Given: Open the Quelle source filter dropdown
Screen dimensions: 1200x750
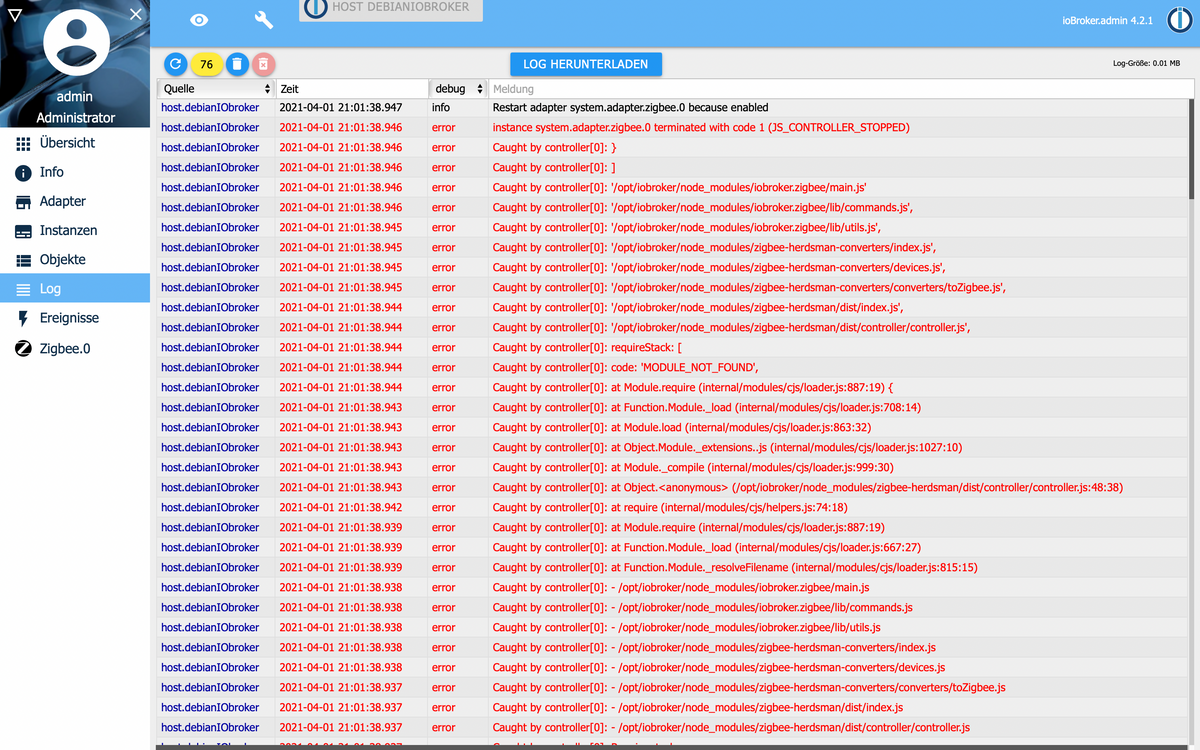Looking at the screenshot, I should [217, 89].
